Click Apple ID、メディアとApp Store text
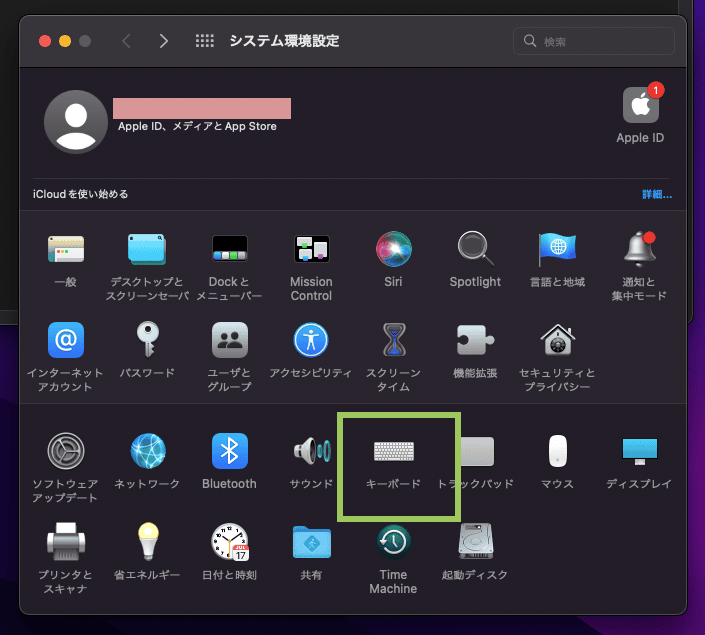Screen dimensions: 705x635 [197, 126]
